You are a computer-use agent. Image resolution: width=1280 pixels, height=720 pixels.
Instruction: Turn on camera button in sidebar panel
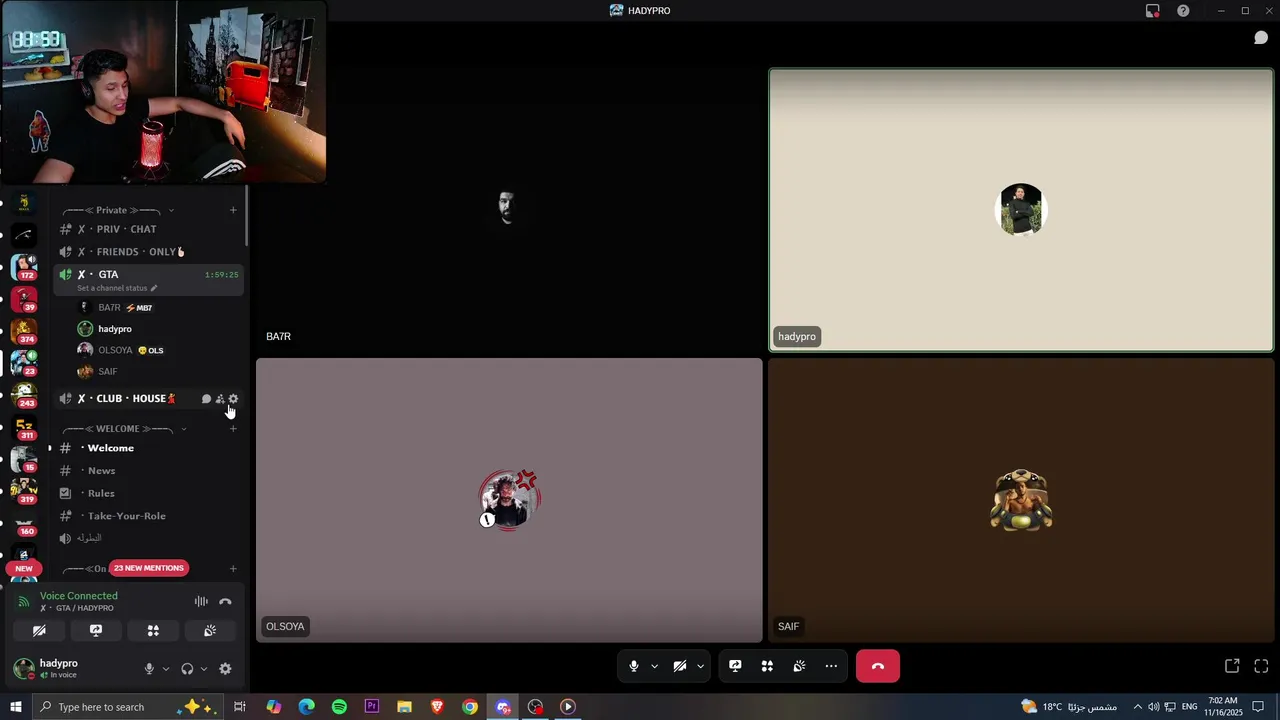(x=39, y=631)
